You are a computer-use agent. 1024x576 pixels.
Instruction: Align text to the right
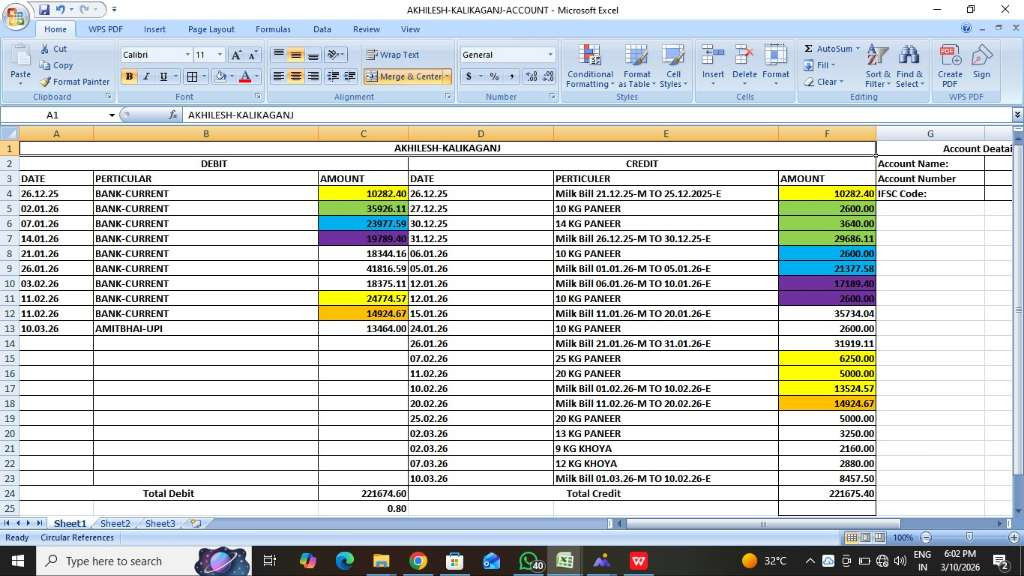[313, 76]
